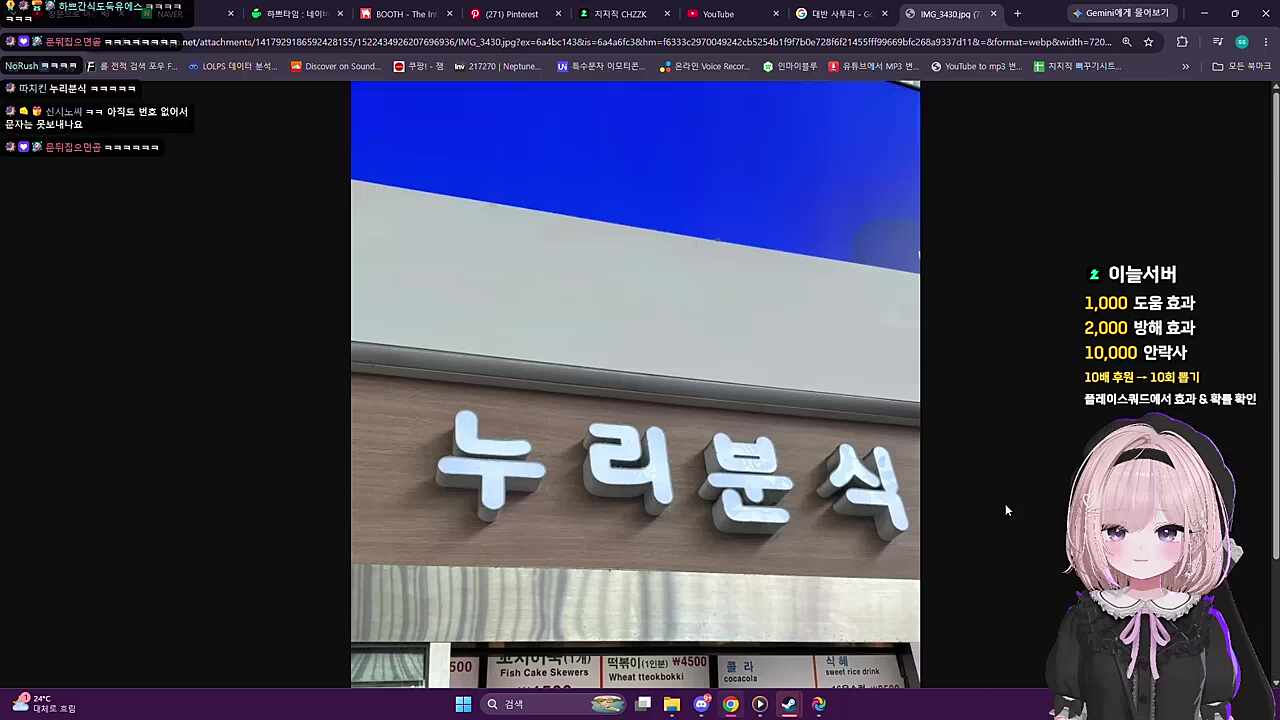Click the address bar URL
Image resolution: width=1280 pixels, height=720 pixels.
(x=646, y=42)
